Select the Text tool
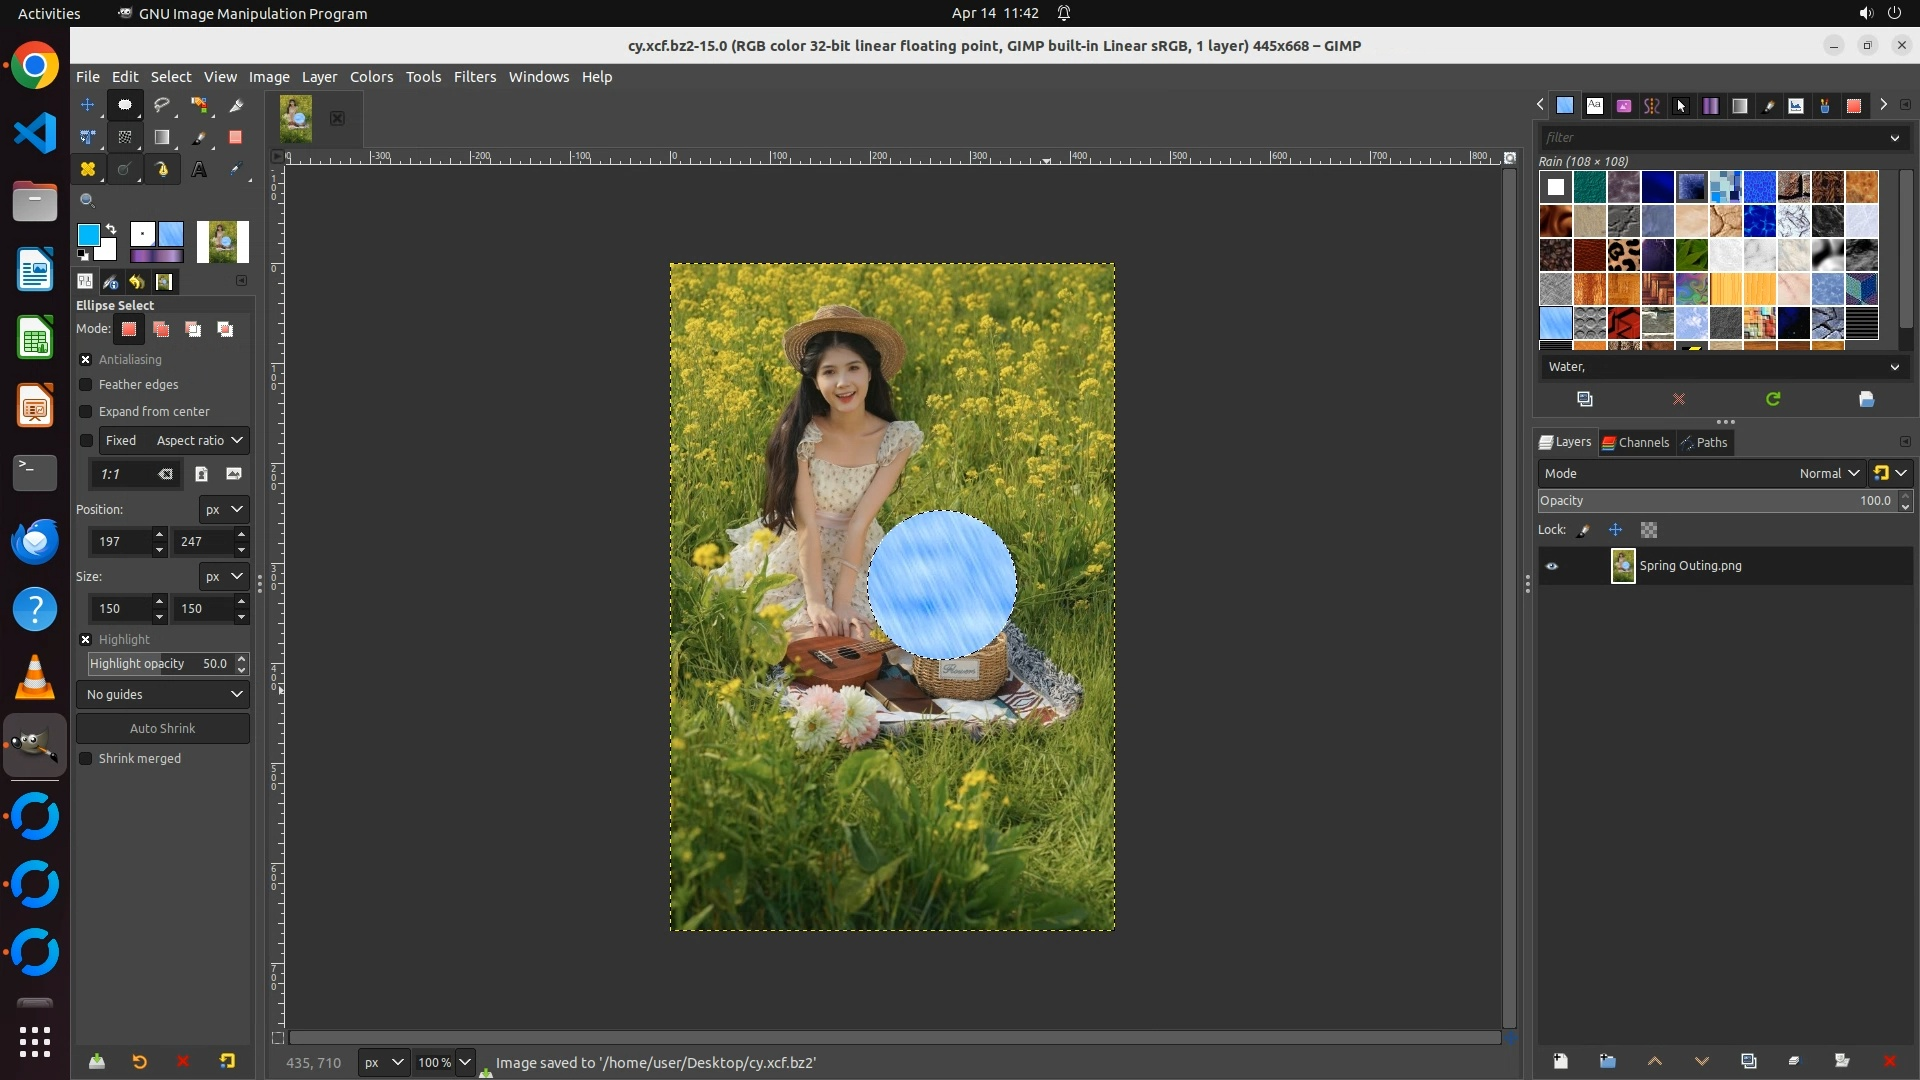The width and height of the screenshot is (1920, 1080). pyautogui.click(x=199, y=170)
